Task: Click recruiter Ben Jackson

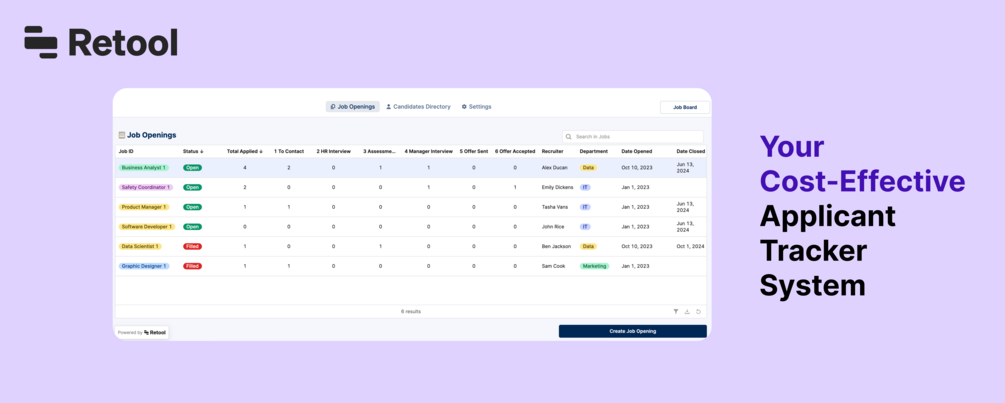Action: point(556,246)
